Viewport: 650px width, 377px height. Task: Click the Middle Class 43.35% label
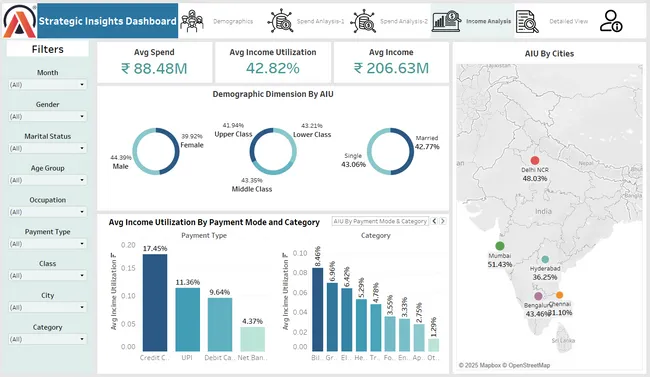pos(252,185)
